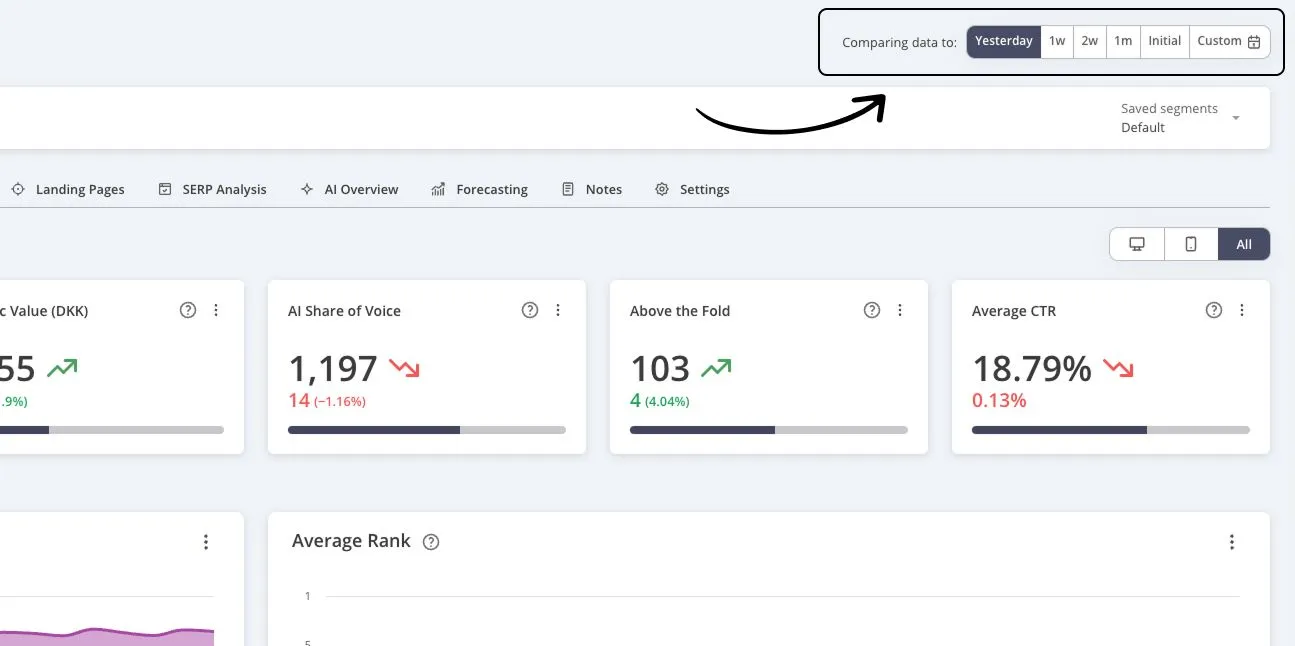The width and height of the screenshot is (1295, 646).
Task: Open the Average Rank chart options menu
Action: tap(1232, 542)
